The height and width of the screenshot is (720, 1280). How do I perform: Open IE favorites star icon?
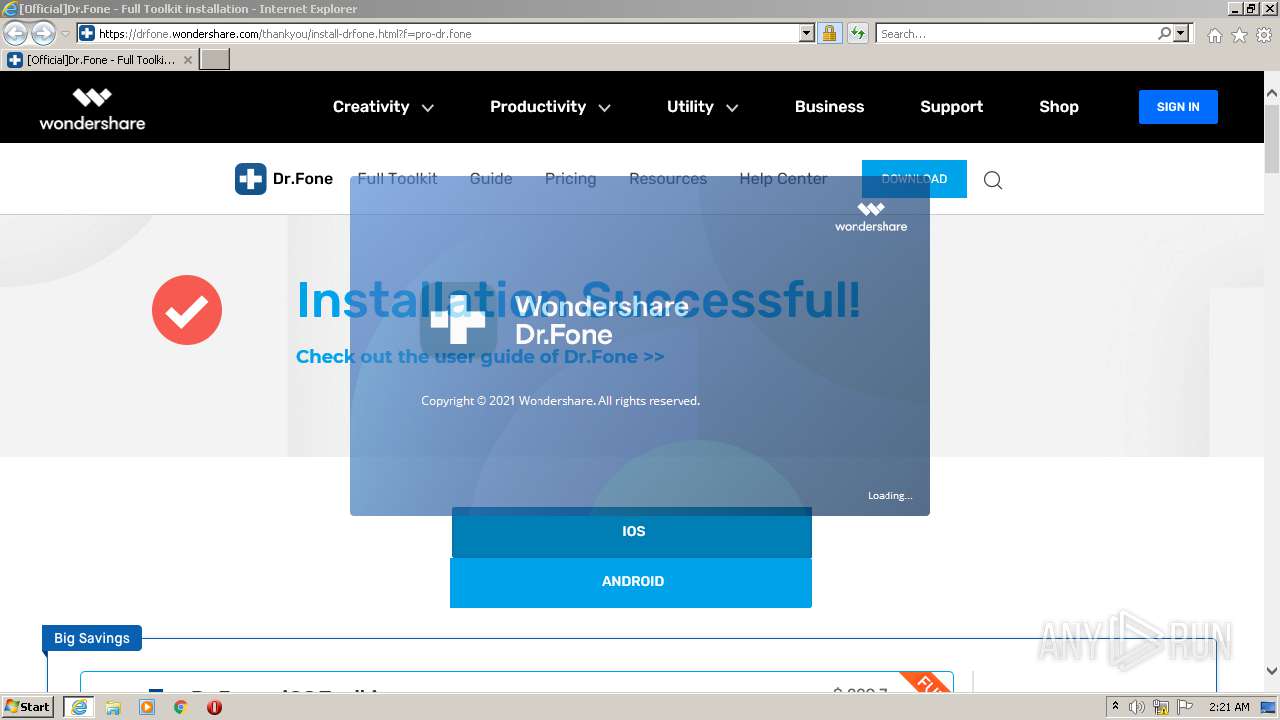pyautogui.click(x=1239, y=35)
